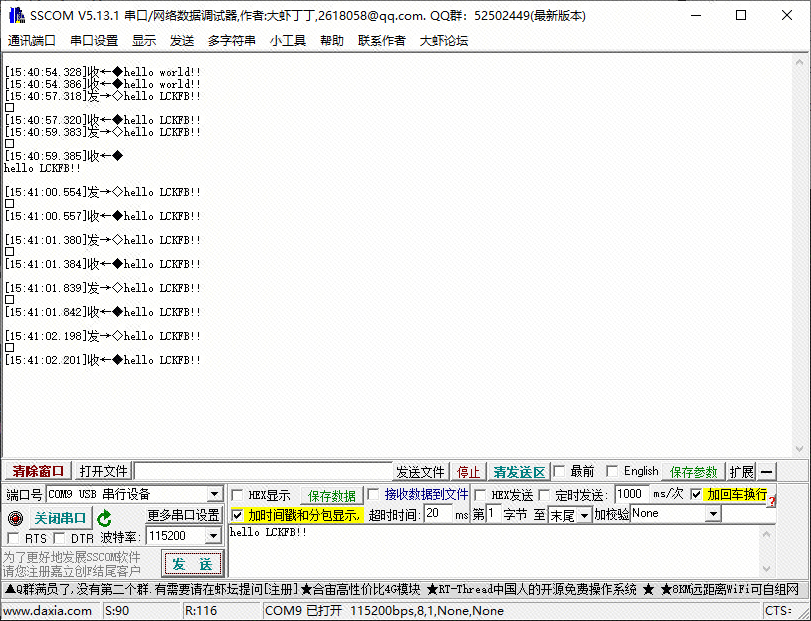Image resolution: width=811 pixels, height=621 pixels.
Task: Open the 小工具 menu
Action: 287,40
